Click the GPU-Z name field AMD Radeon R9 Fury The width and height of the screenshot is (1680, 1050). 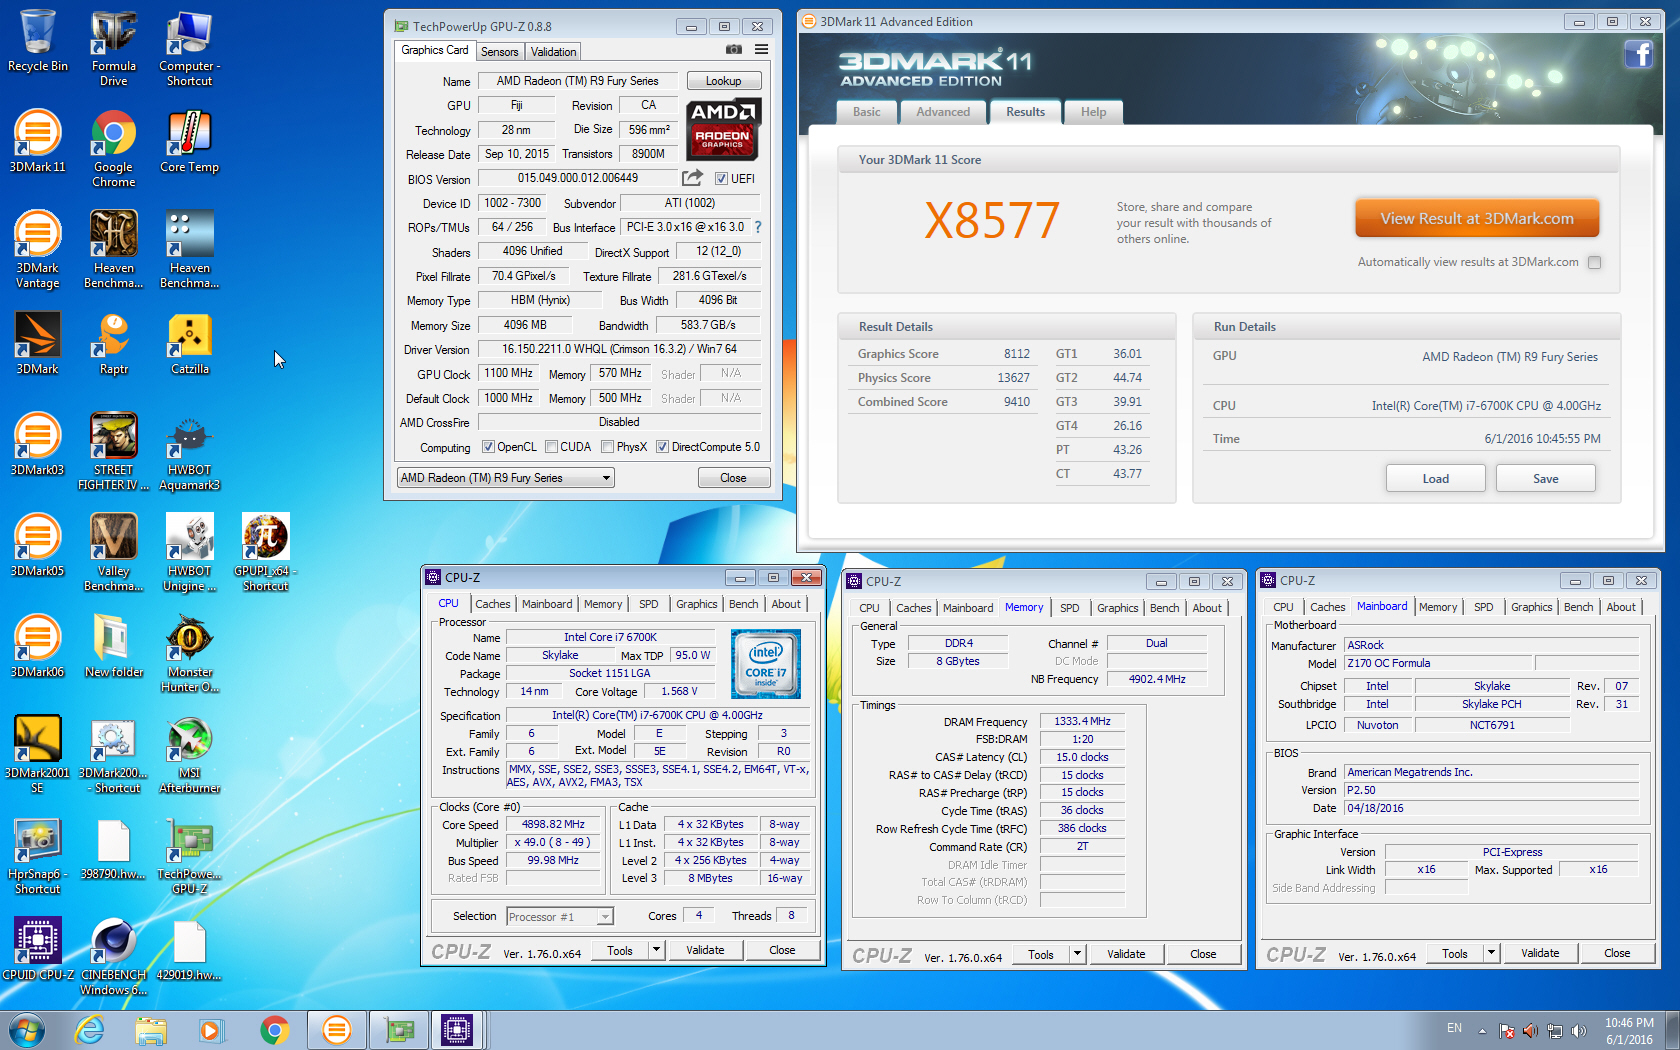pyautogui.click(x=577, y=81)
